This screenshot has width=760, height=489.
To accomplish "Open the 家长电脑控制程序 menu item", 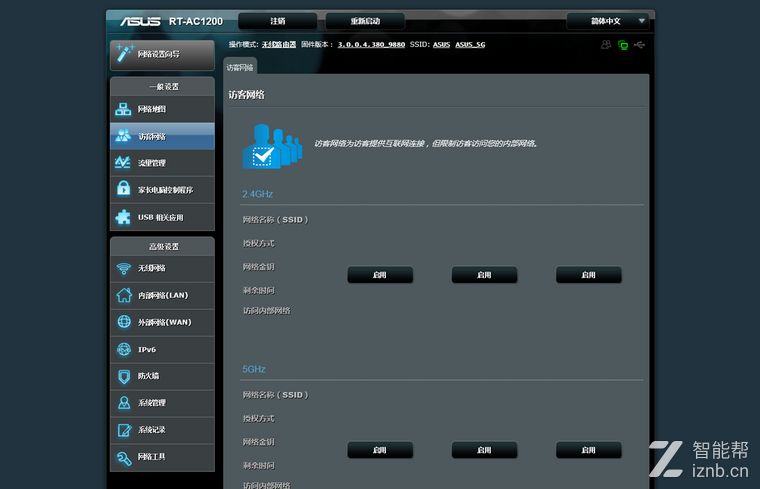I will pos(162,189).
